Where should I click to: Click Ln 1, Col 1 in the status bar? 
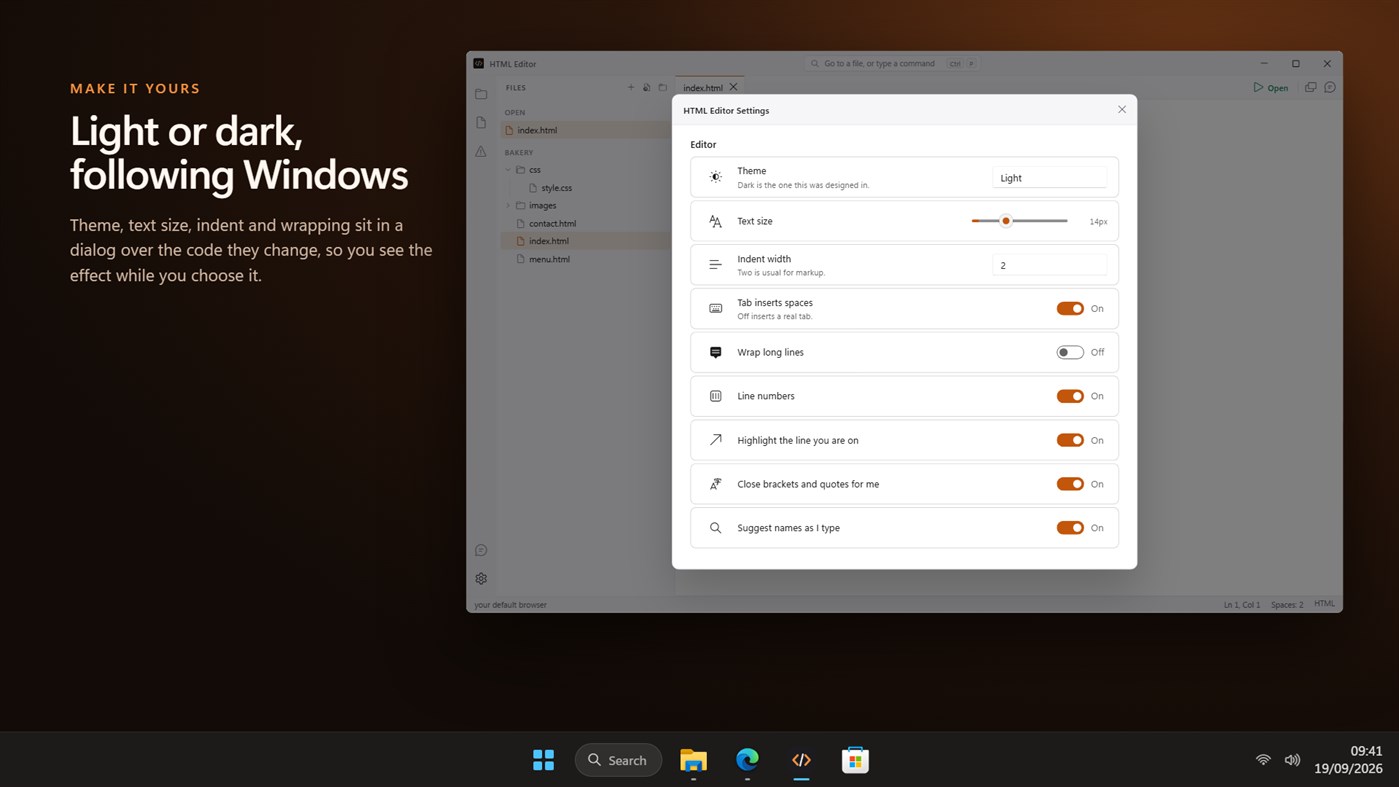[1242, 605]
